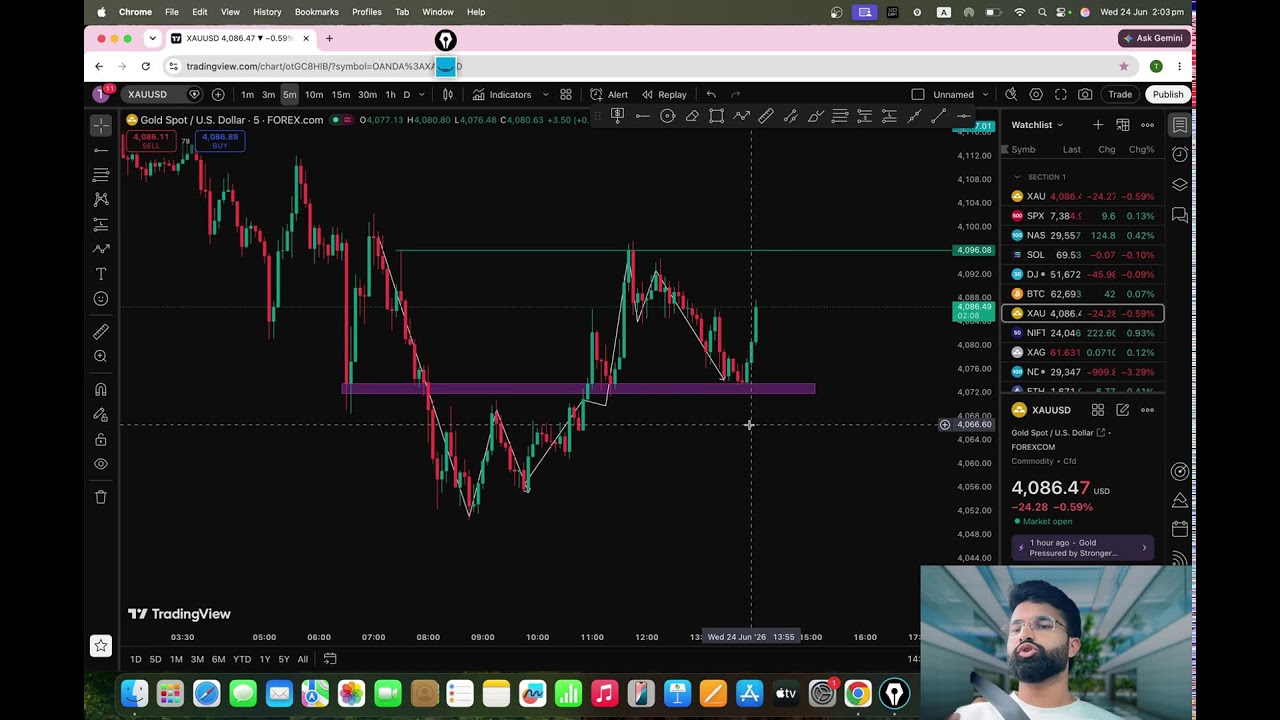The height and width of the screenshot is (720, 1280).
Task: Open indicator templates grid
Action: 566,95
